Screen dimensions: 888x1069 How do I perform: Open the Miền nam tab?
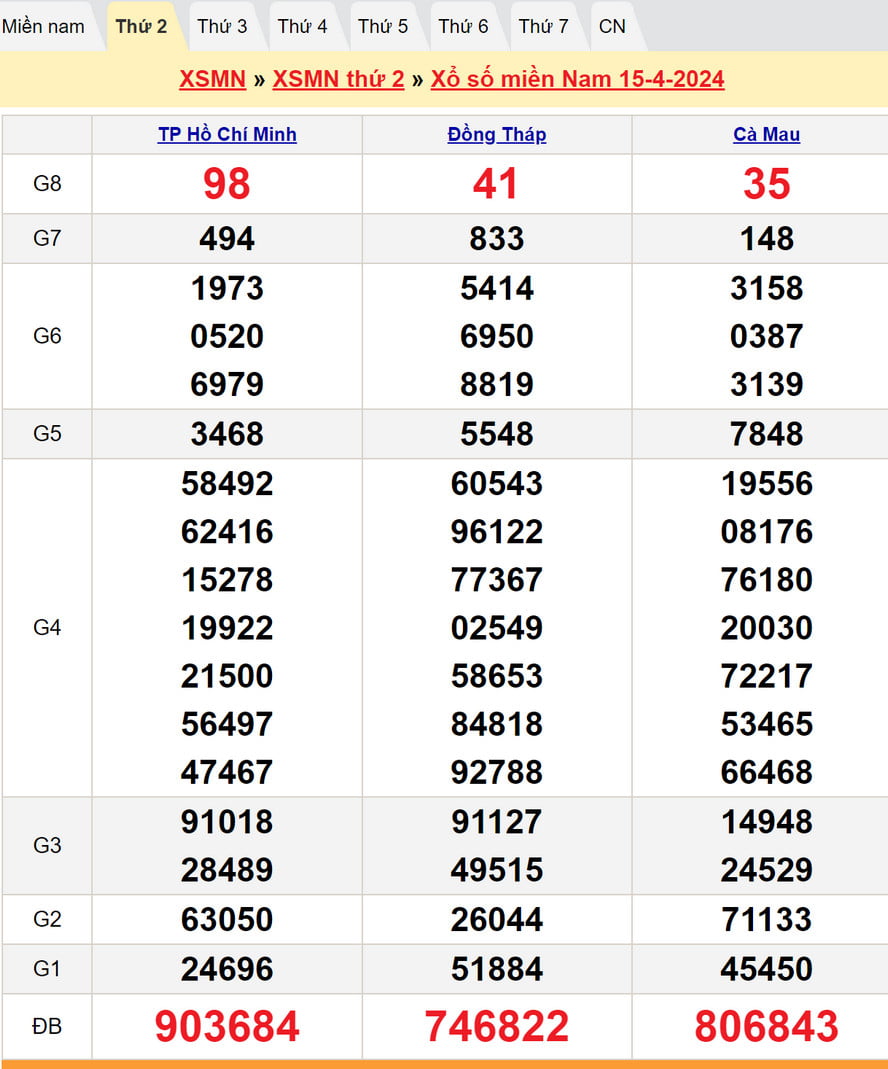43,26
